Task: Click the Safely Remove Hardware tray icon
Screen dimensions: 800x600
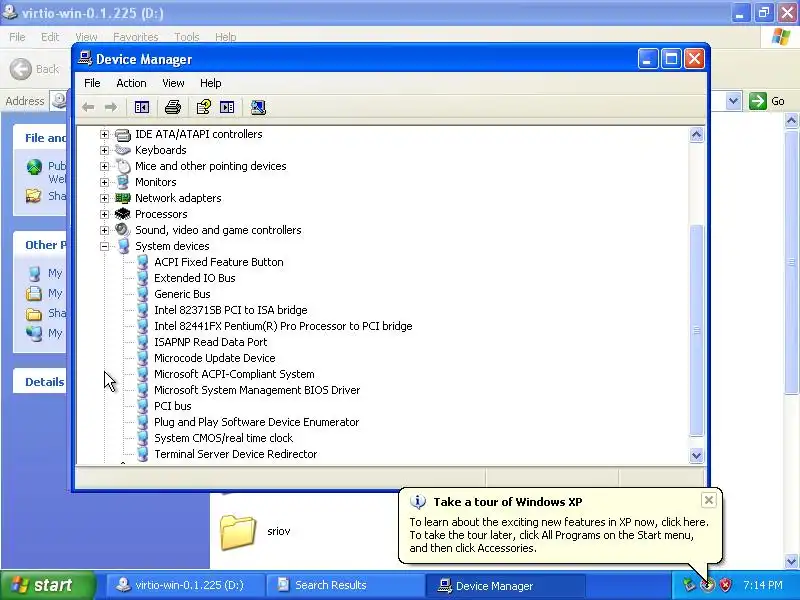Action: (690, 585)
